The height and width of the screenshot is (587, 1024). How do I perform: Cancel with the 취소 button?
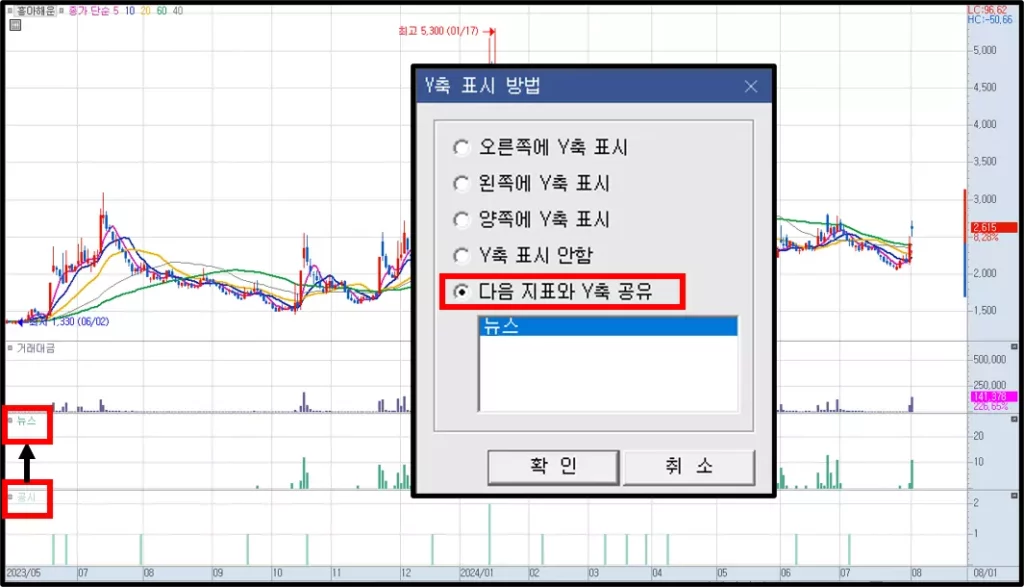coord(689,466)
